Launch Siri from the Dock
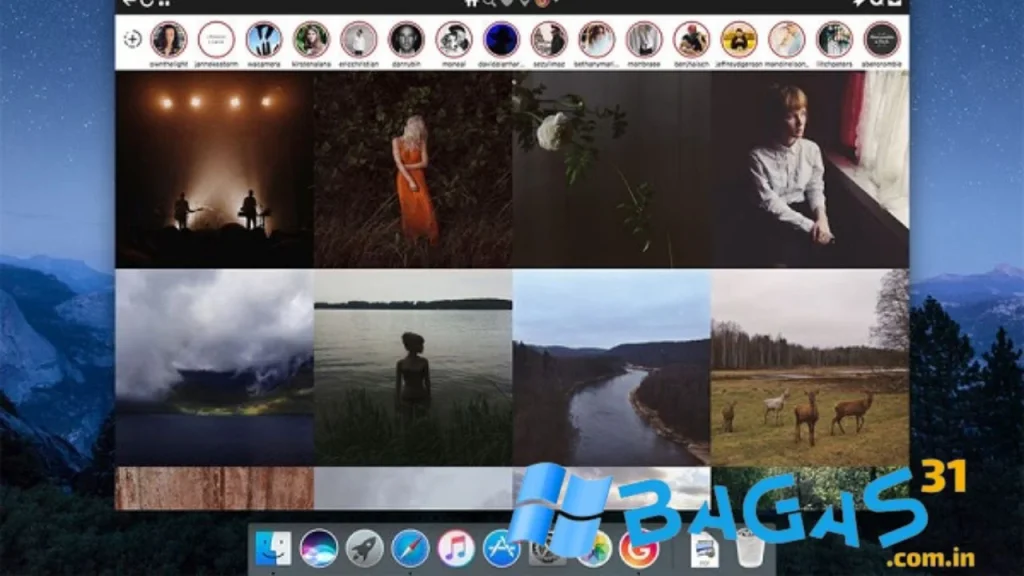The width and height of the screenshot is (1024, 576). [319, 548]
